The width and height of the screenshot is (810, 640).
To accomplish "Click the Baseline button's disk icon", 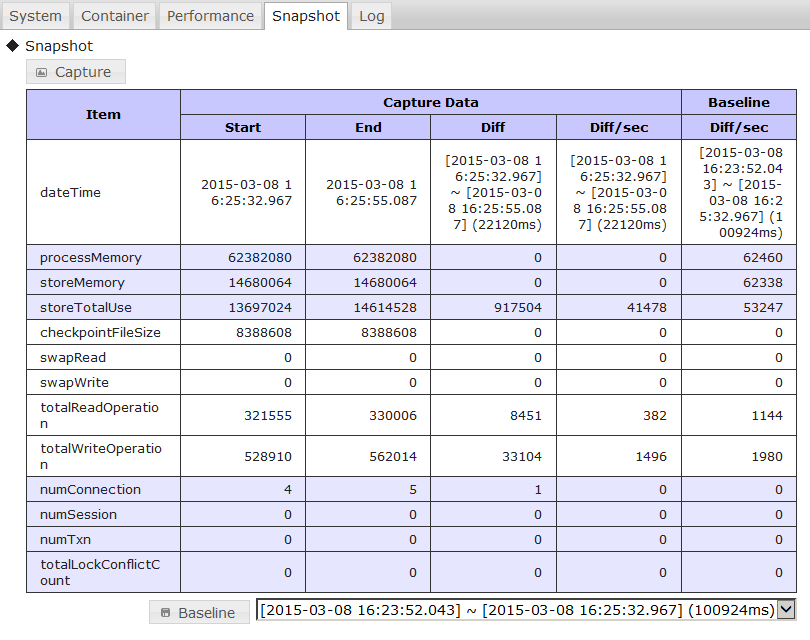I will pyautogui.click(x=166, y=613).
